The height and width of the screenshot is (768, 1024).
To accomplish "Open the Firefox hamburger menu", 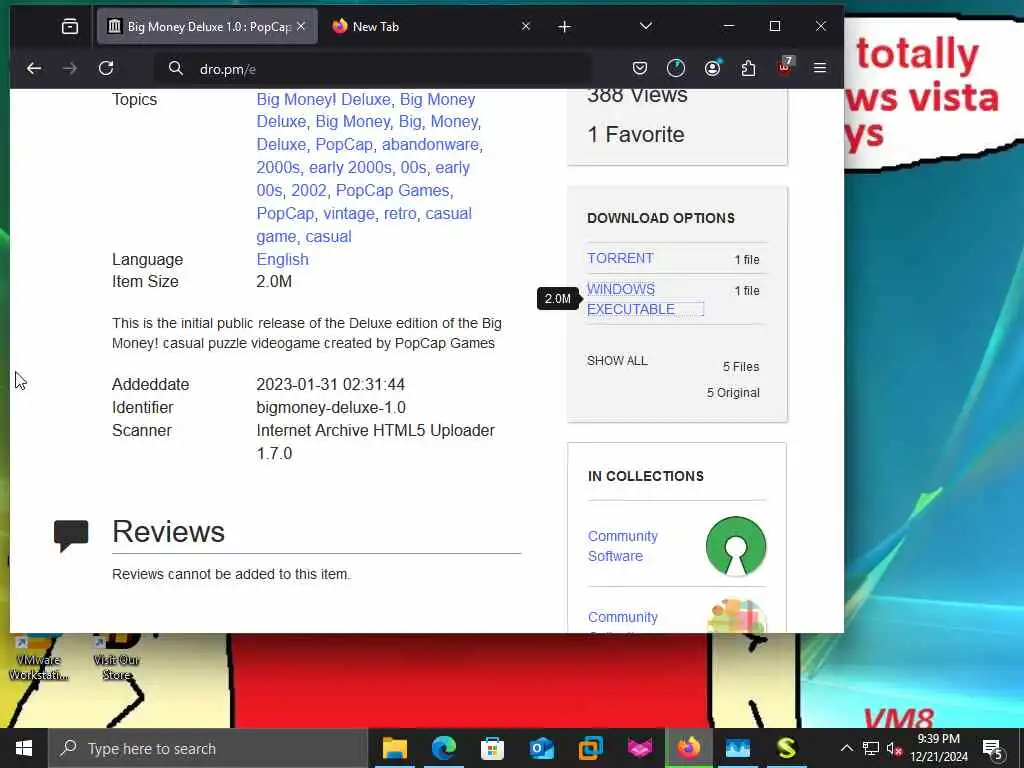I will 820,68.
